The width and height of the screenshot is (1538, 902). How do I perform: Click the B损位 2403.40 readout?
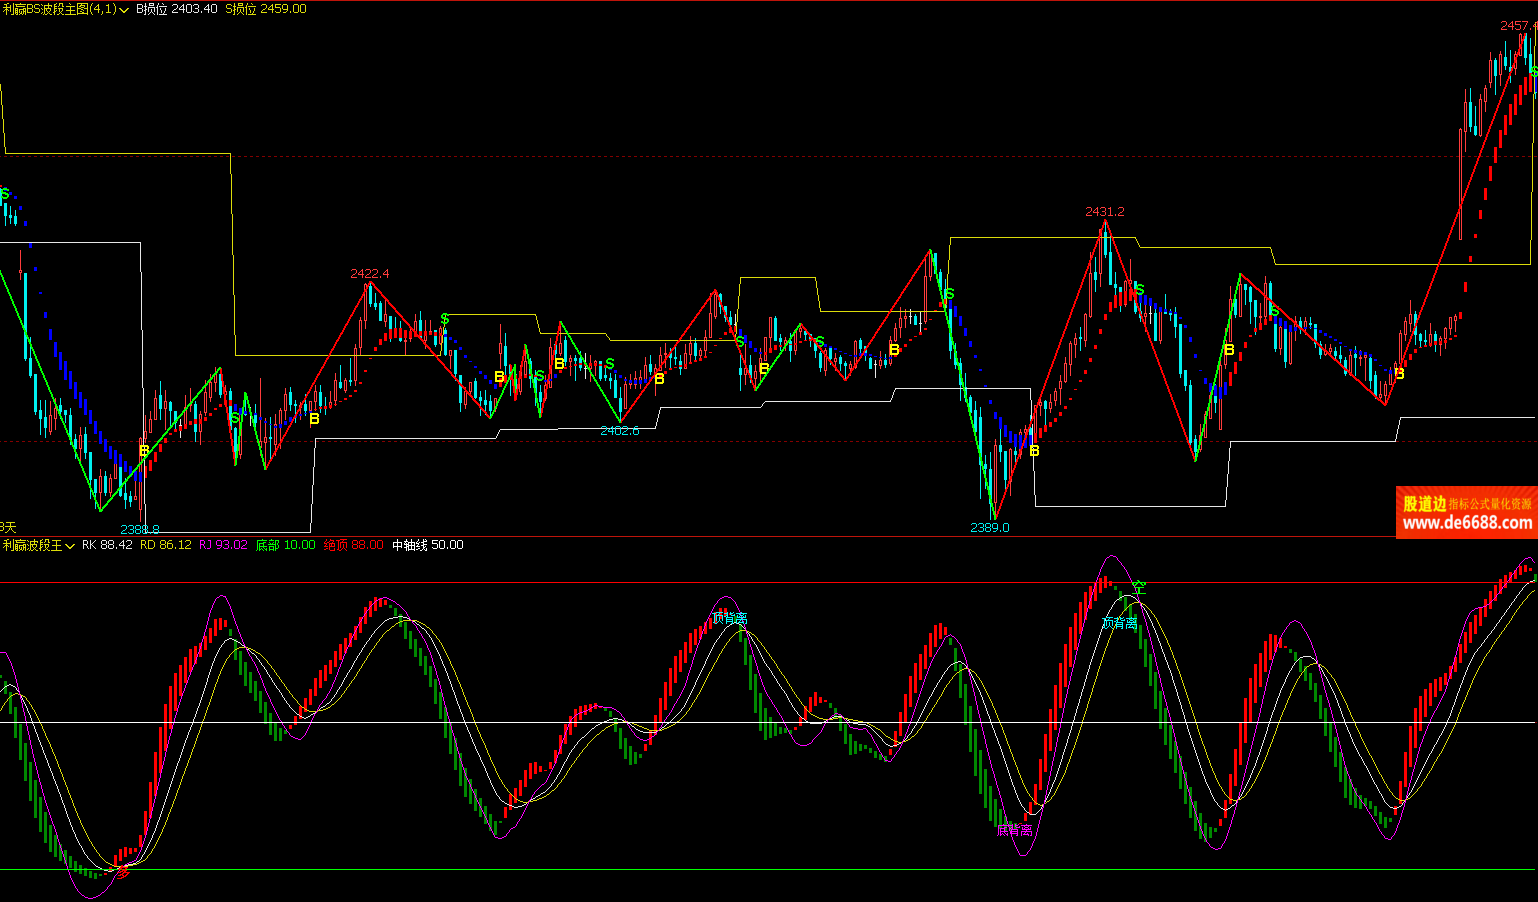(x=177, y=9)
